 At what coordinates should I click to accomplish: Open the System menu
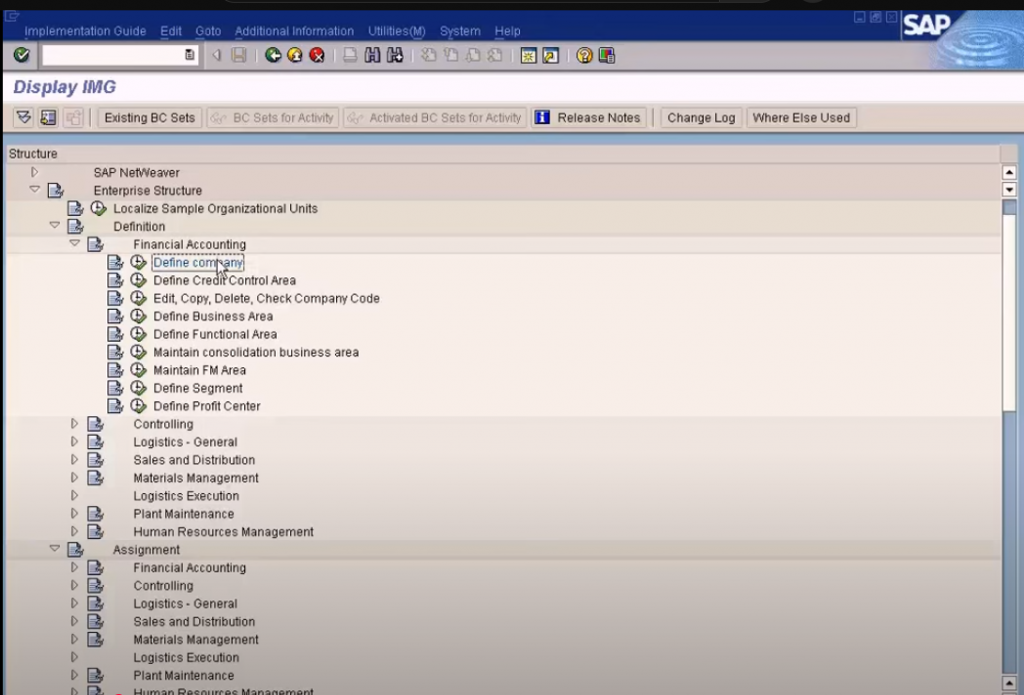point(460,31)
